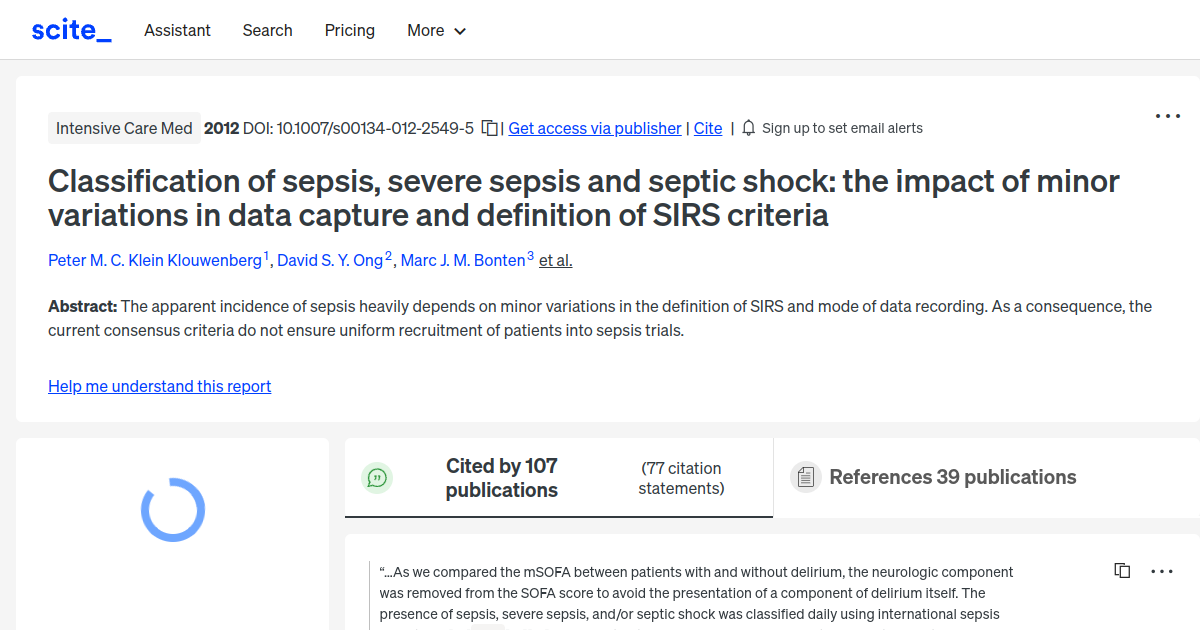
Task: Click the Intensive Care Med journal tag
Action: [124, 128]
